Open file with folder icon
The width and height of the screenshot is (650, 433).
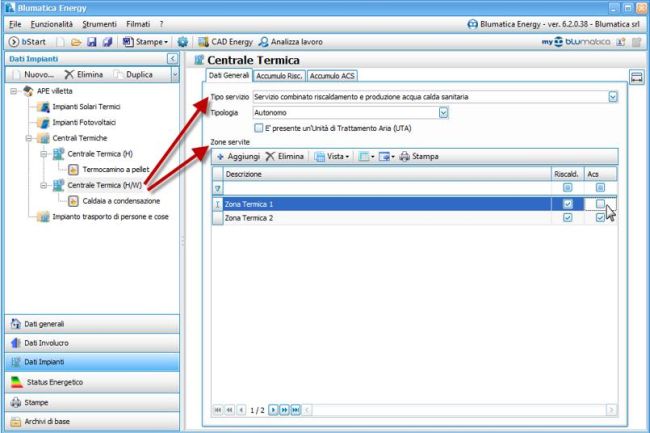[x=76, y=42]
